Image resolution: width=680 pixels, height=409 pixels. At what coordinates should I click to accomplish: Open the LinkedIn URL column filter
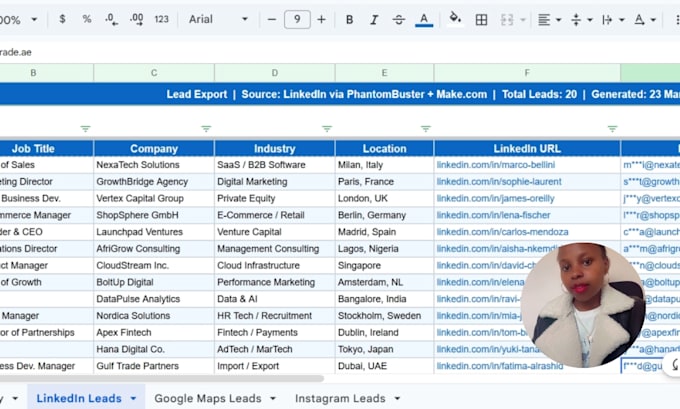(x=612, y=129)
